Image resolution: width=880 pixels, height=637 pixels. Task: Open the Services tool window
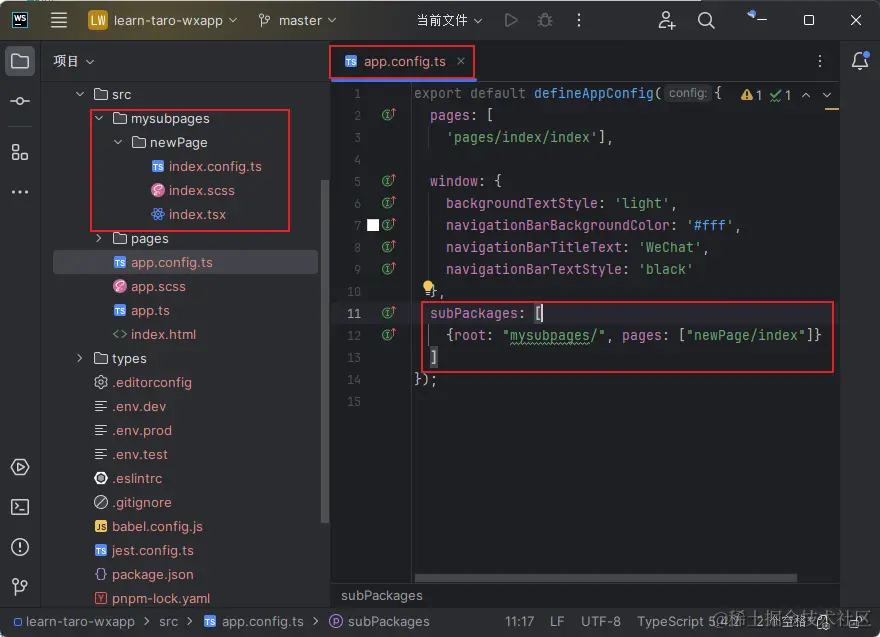pyautogui.click(x=20, y=467)
